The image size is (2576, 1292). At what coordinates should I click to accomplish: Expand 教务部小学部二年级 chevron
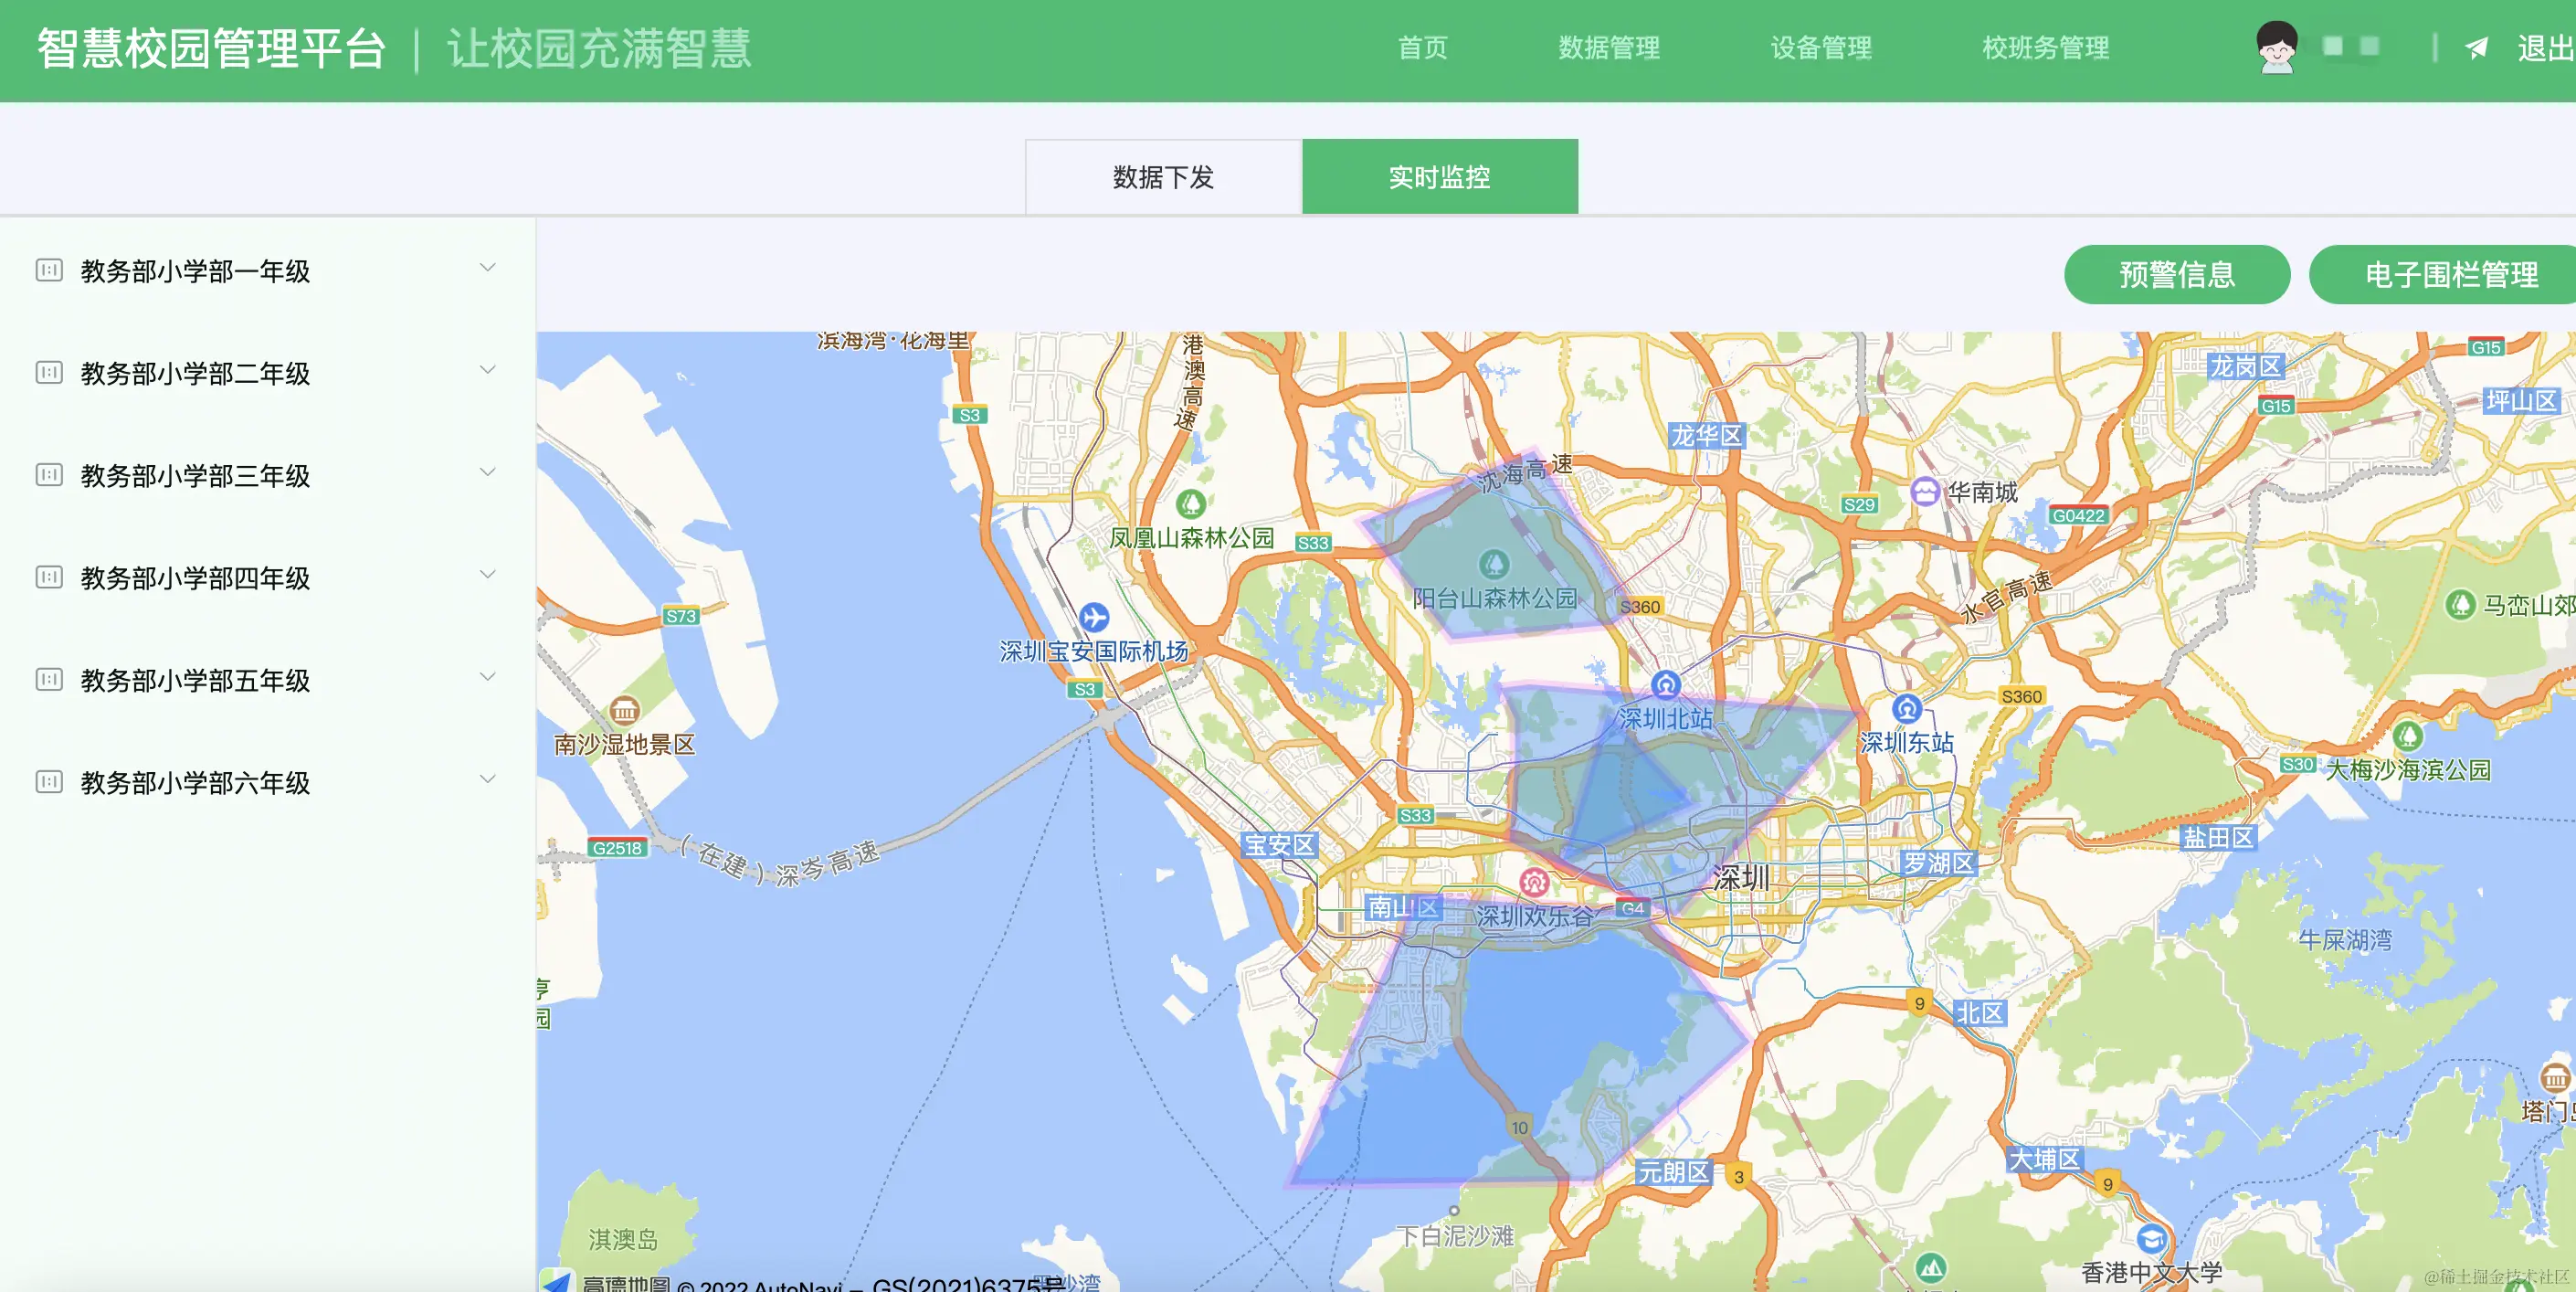click(487, 370)
